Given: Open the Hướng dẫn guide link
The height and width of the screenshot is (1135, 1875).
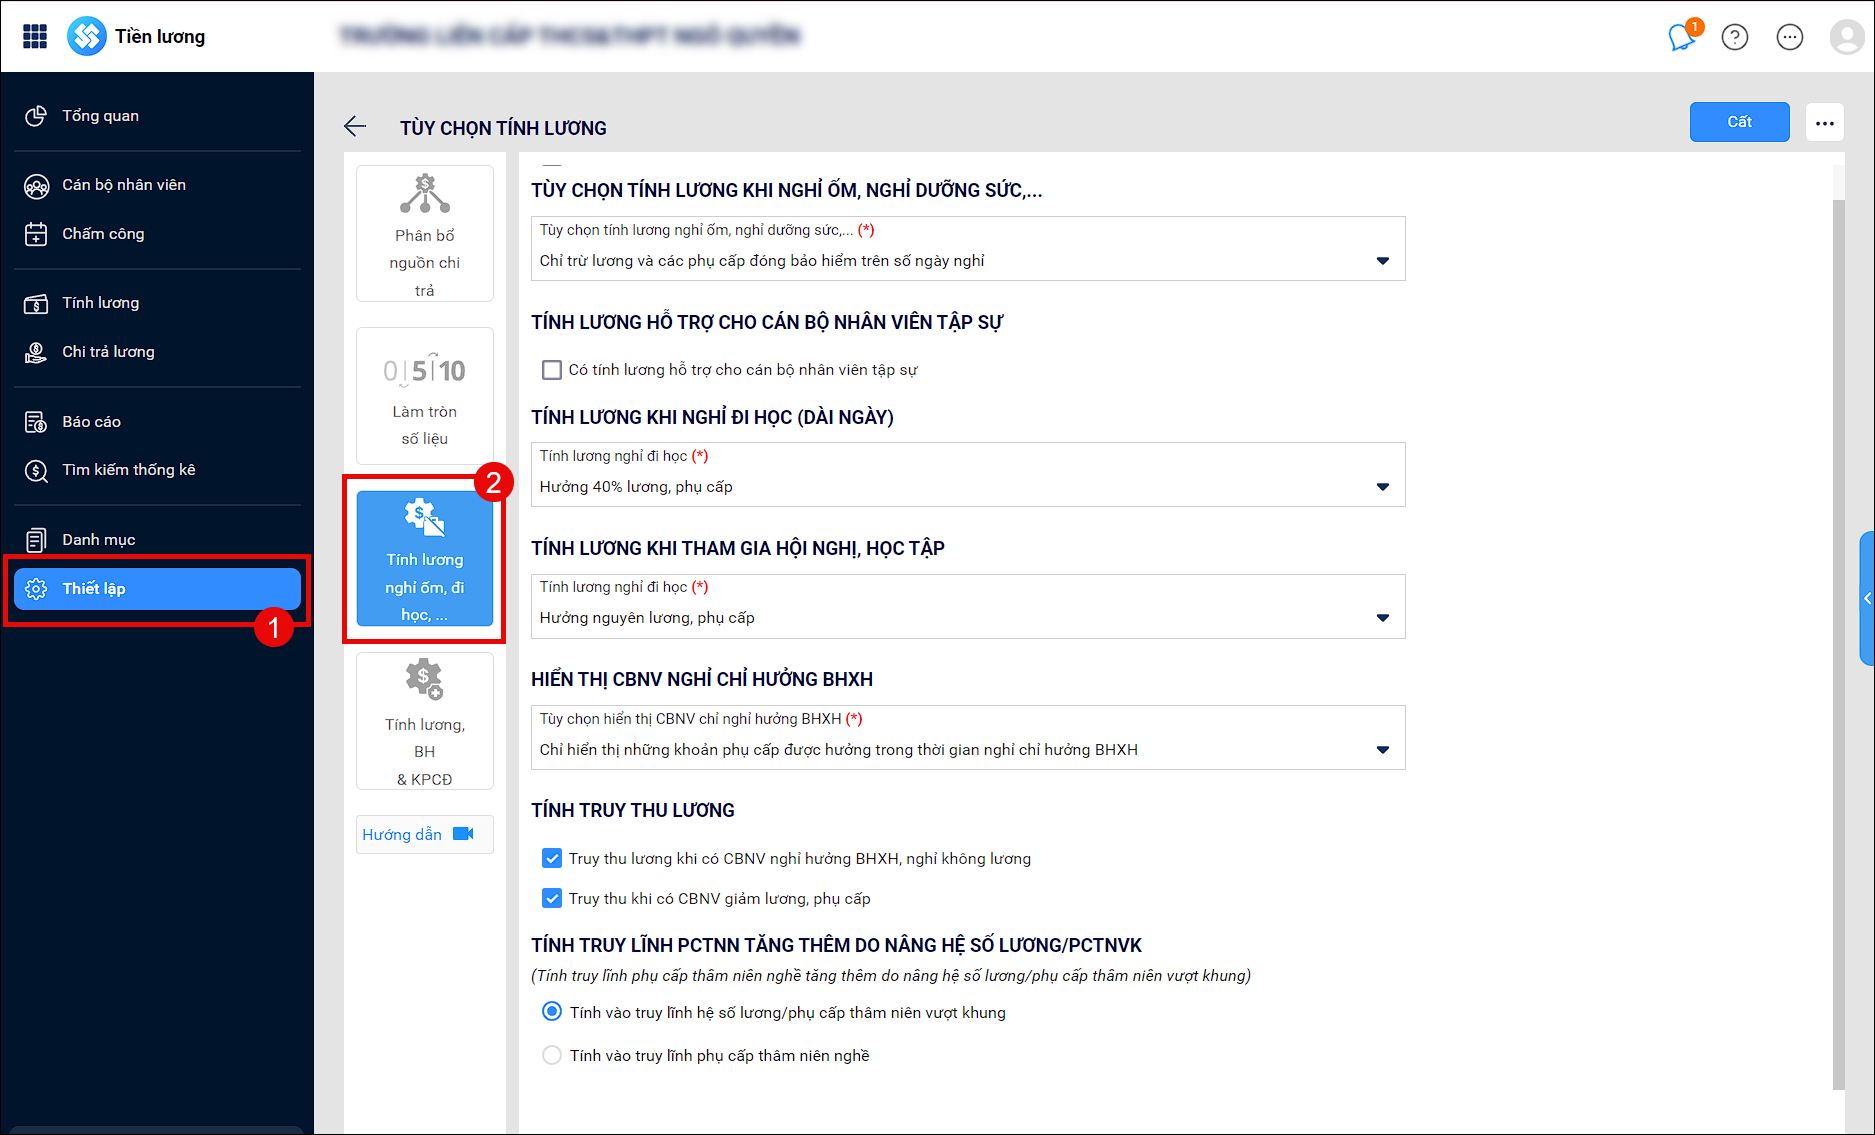Looking at the screenshot, I should (x=402, y=835).
